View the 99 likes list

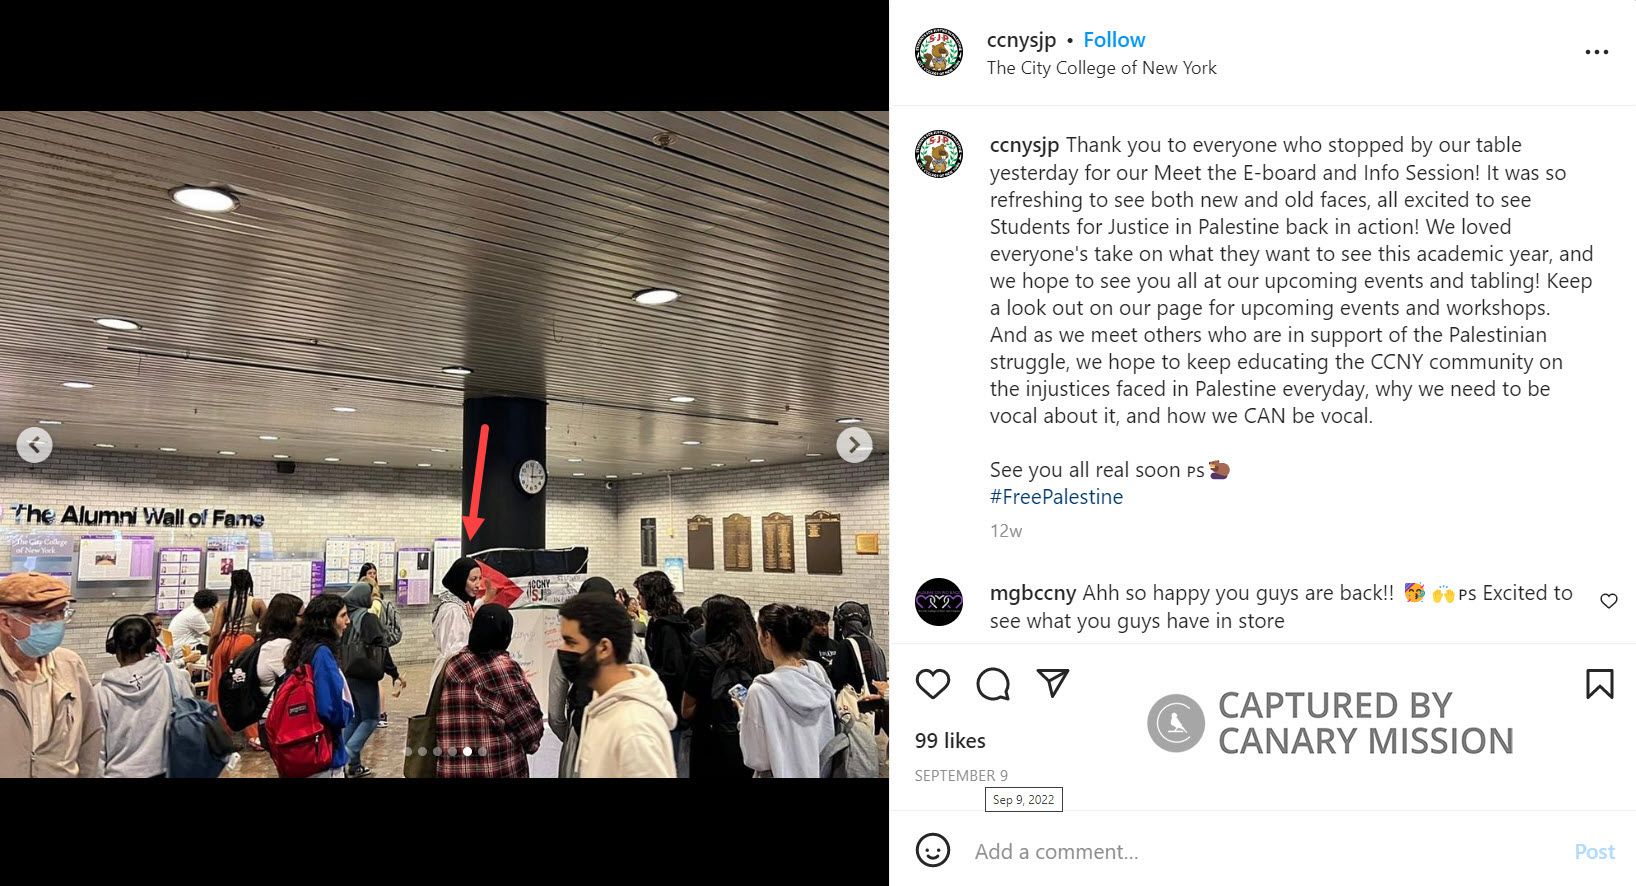point(950,741)
